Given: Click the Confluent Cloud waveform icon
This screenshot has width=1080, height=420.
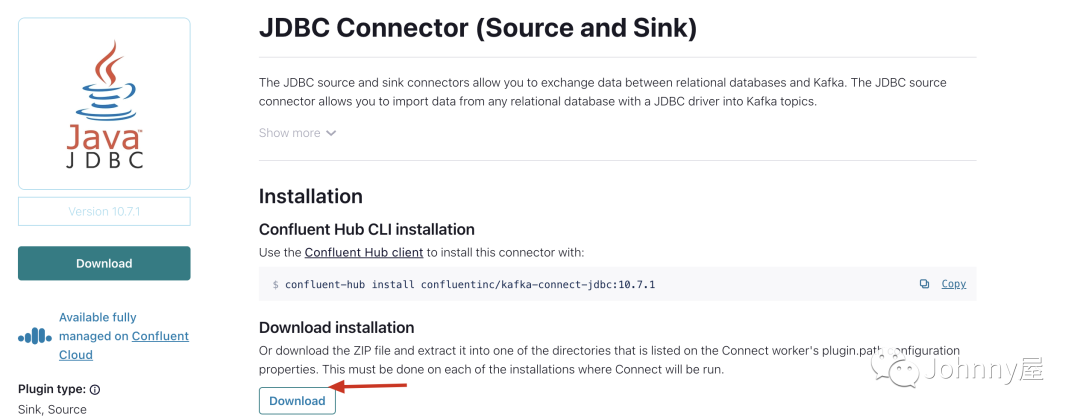Looking at the screenshot, I should click(x=35, y=336).
